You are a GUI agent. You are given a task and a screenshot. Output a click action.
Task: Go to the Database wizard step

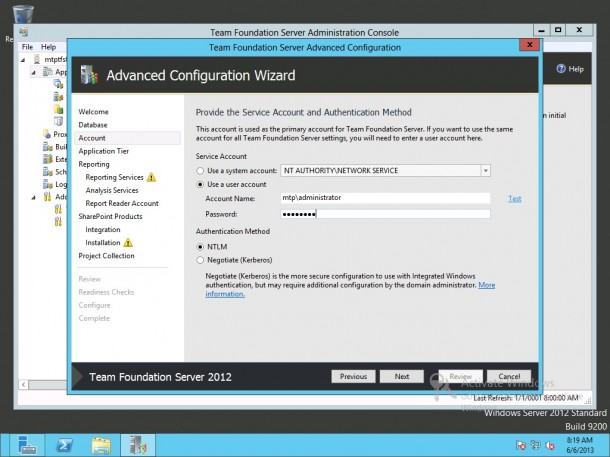[x=93, y=125]
